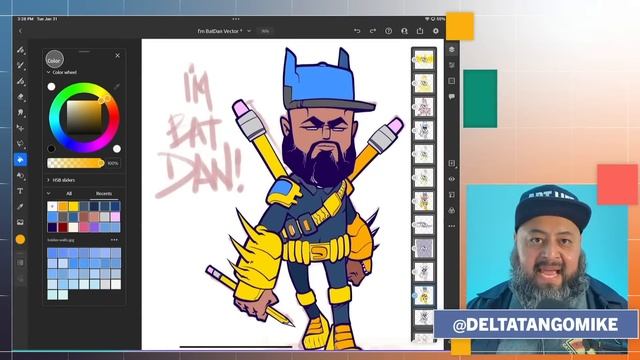Viewport: 640px width, 360px height.
Task: Select the pale pink swatch in Recents
Action: pos(115,217)
